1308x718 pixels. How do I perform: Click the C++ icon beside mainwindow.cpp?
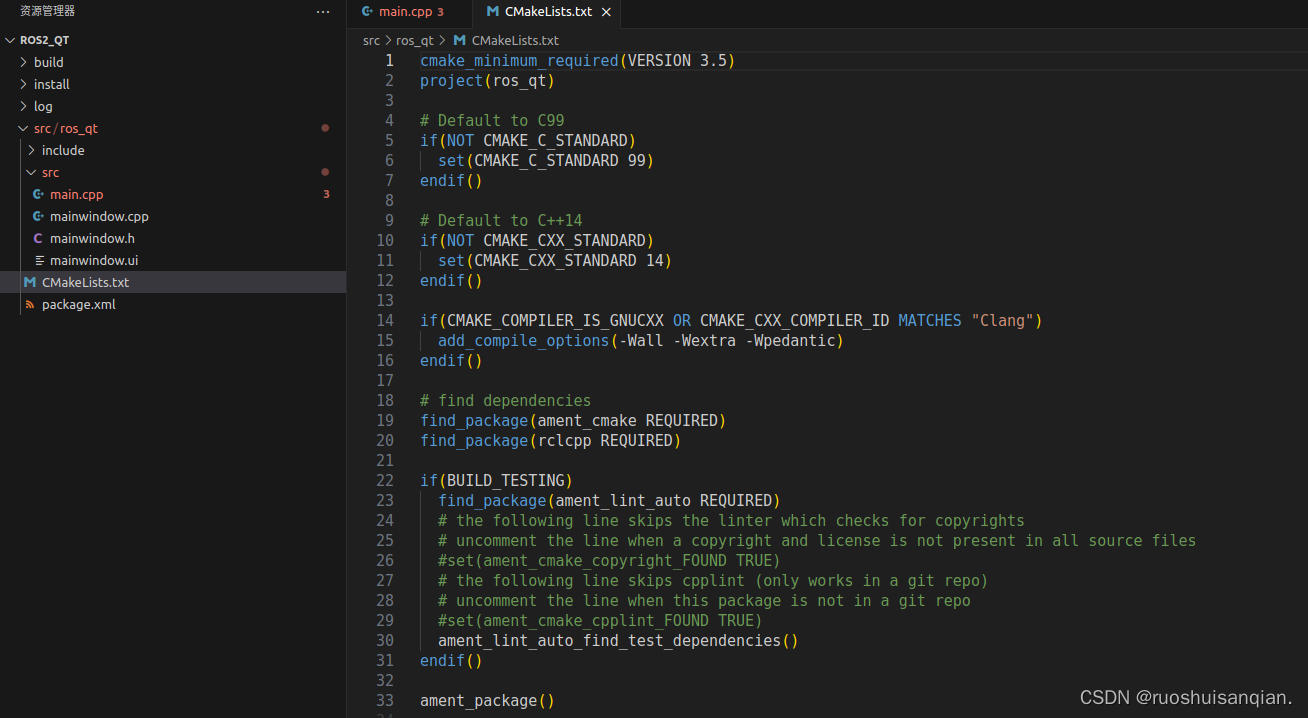pos(39,216)
